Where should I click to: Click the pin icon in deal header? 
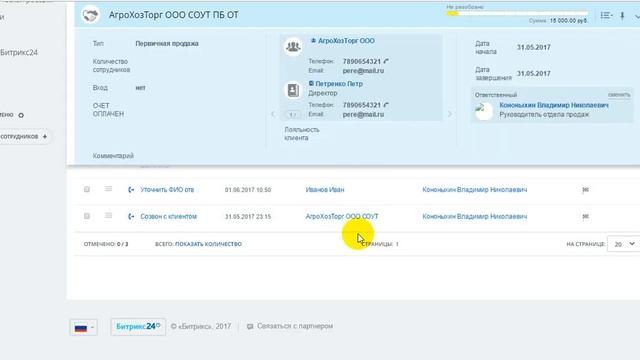[622, 16]
